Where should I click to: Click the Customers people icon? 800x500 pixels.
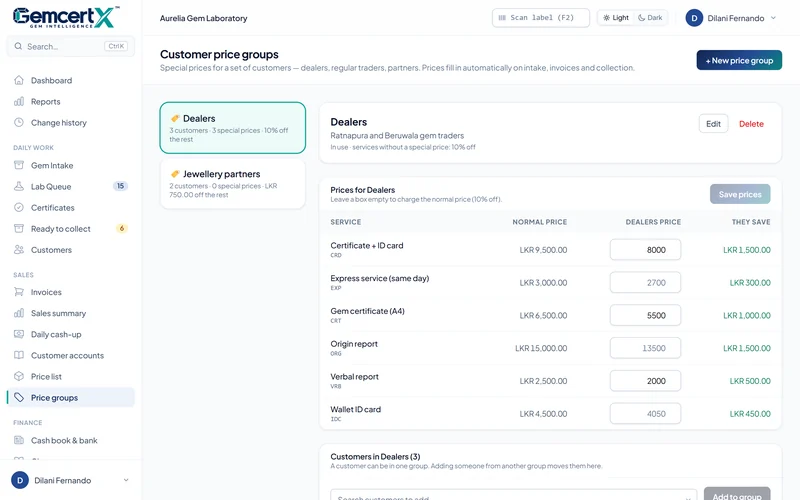(x=19, y=249)
